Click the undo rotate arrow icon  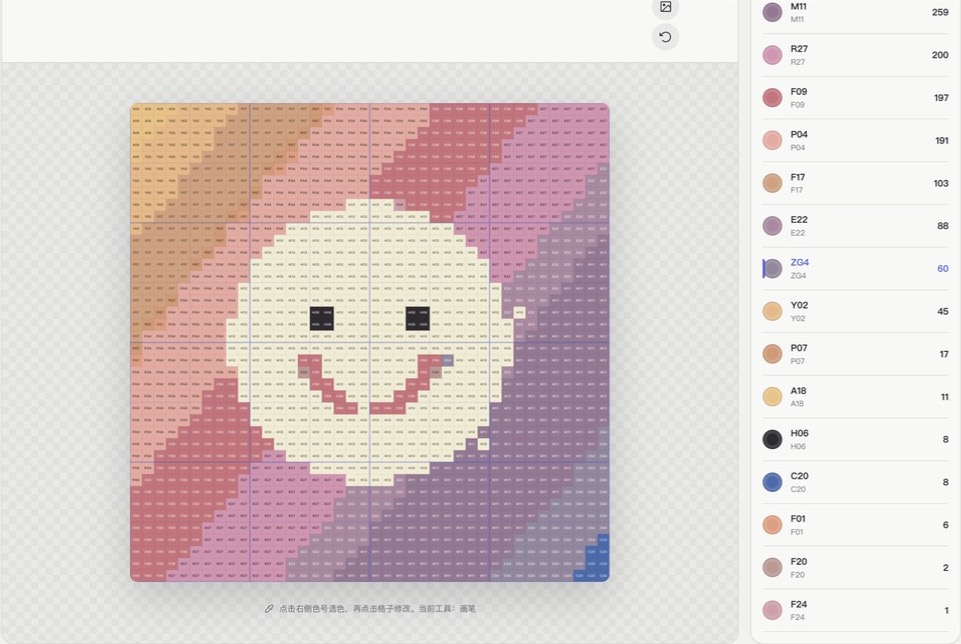(666, 37)
